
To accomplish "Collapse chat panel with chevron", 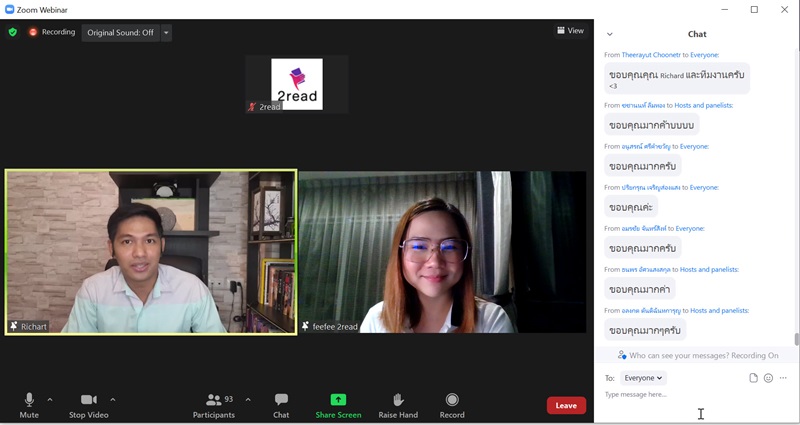I will [x=609, y=34].
